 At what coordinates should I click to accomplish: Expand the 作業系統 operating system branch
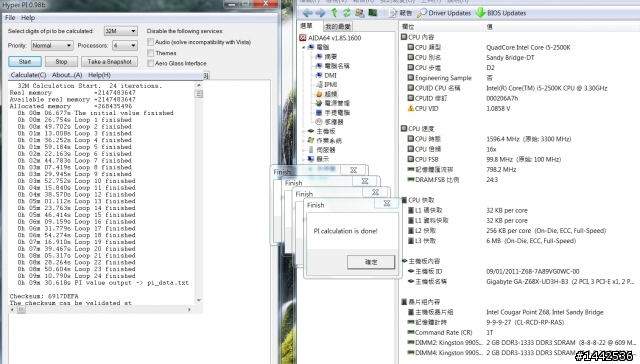303,141
